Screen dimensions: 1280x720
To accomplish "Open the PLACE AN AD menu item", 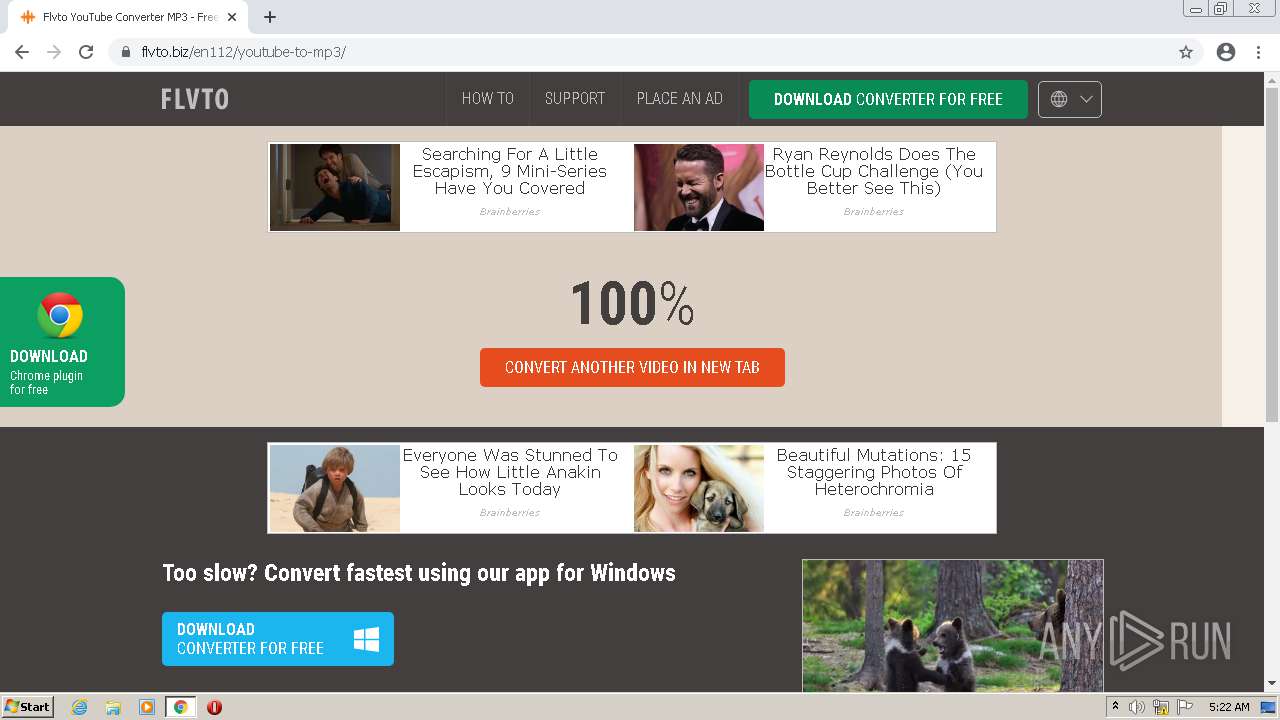I will [x=680, y=99].
